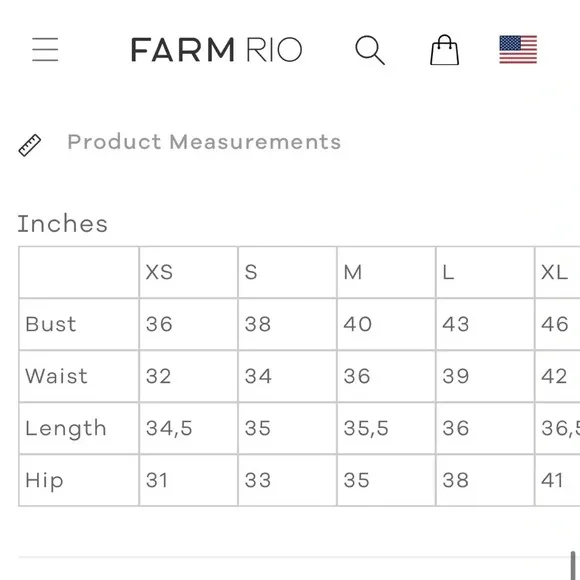The image size is (580, 580).
Task: Click the Inches unit label
Action: 63,224
